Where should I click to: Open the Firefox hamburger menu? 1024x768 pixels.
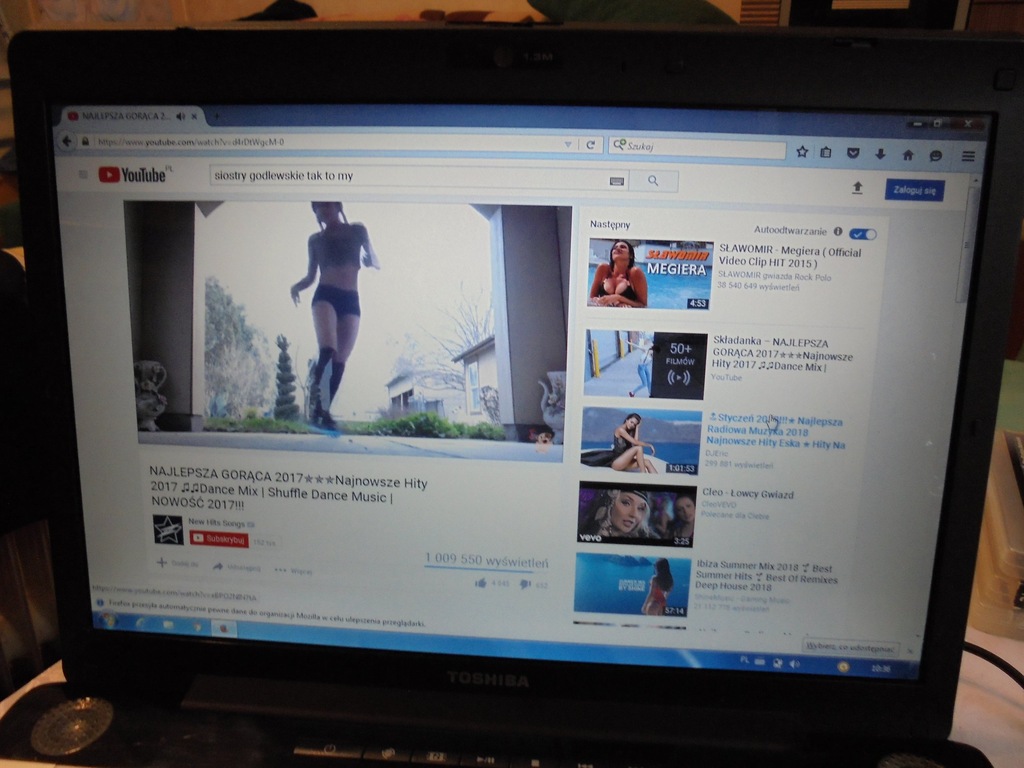point(968,156)
